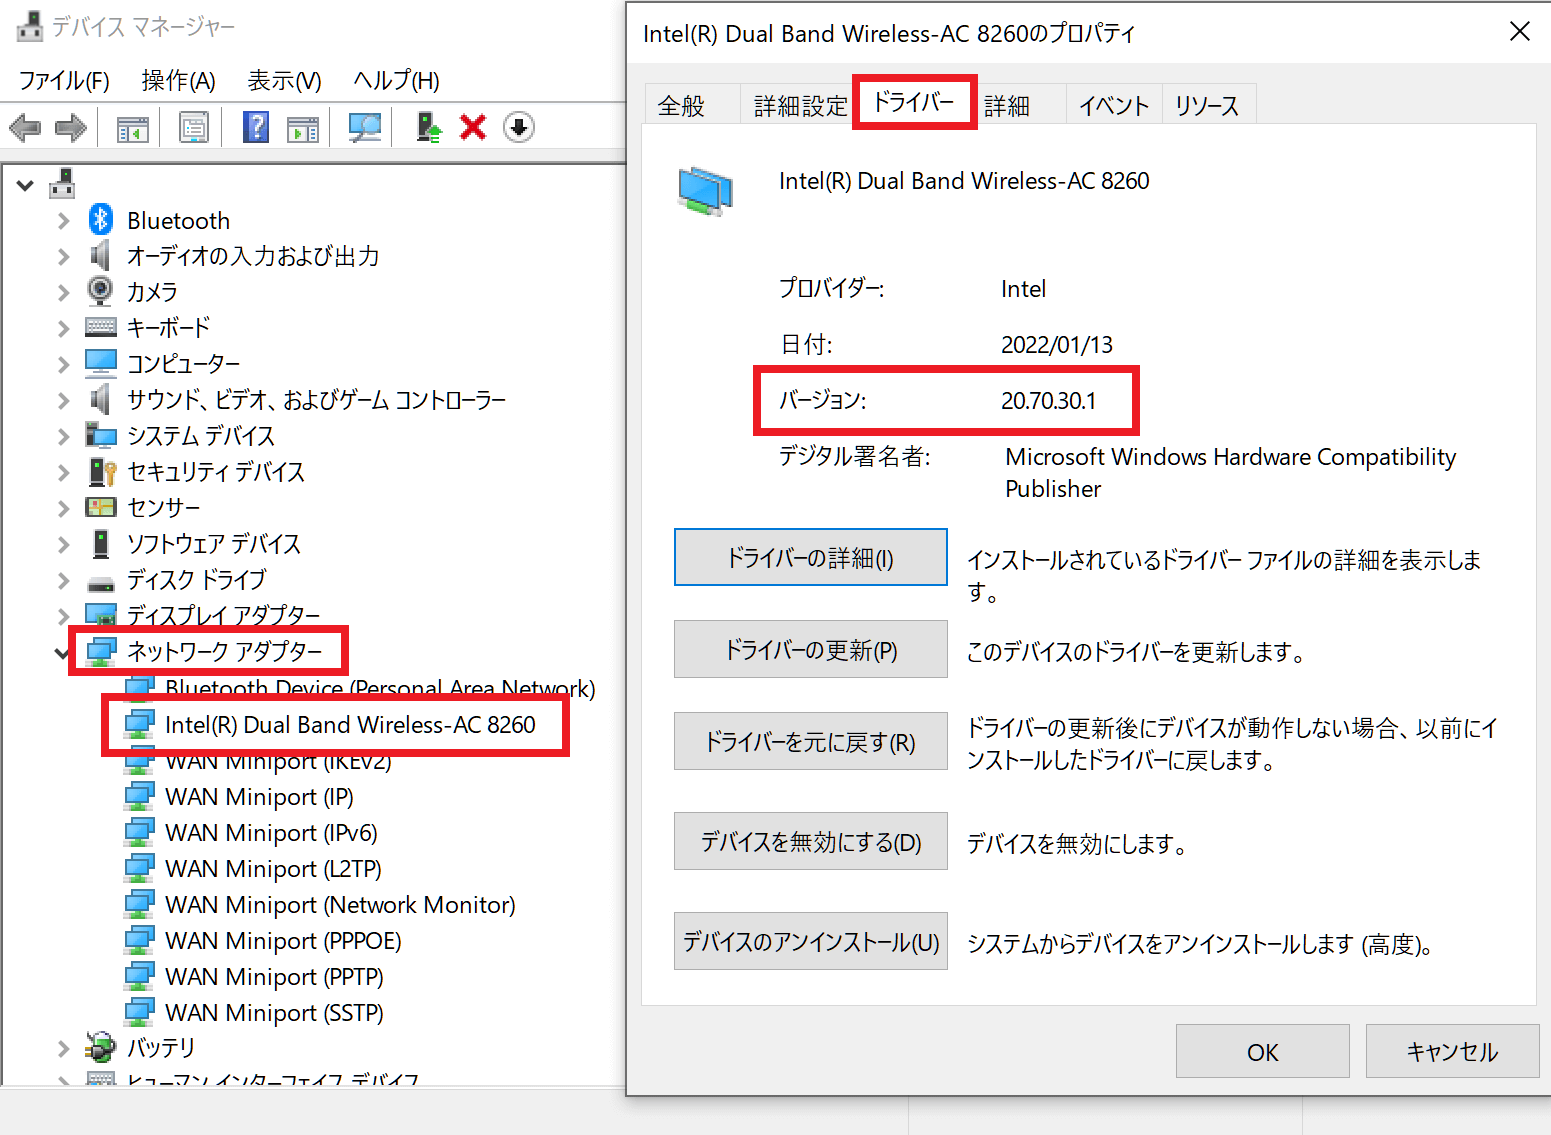Click the Back arrow toolbar icon
The width and height of the screenshot is (1551, 1135).
coord(25,128)
